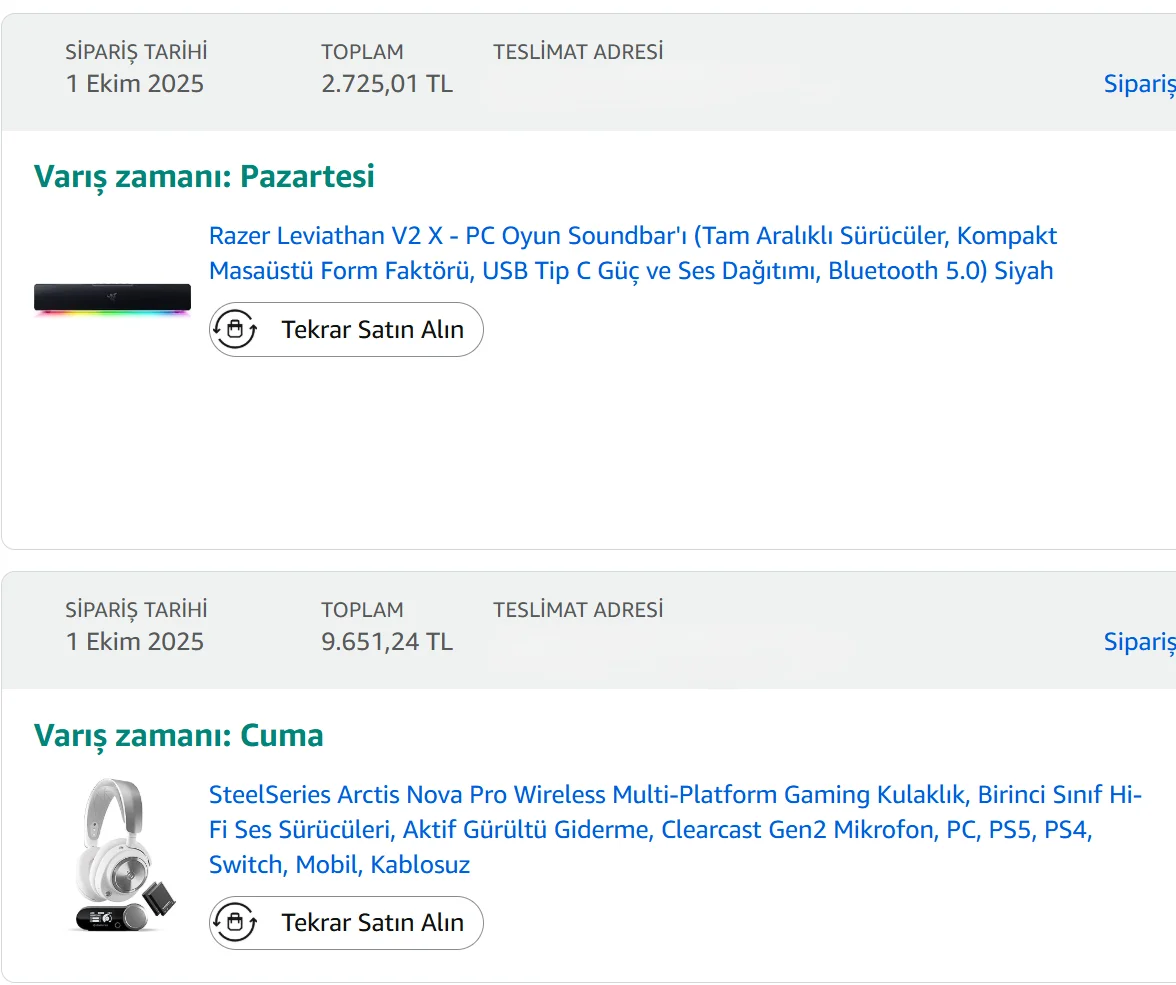Click the Sipariş Tarihi label in the SteelSeries order

(x=136, y=610)
